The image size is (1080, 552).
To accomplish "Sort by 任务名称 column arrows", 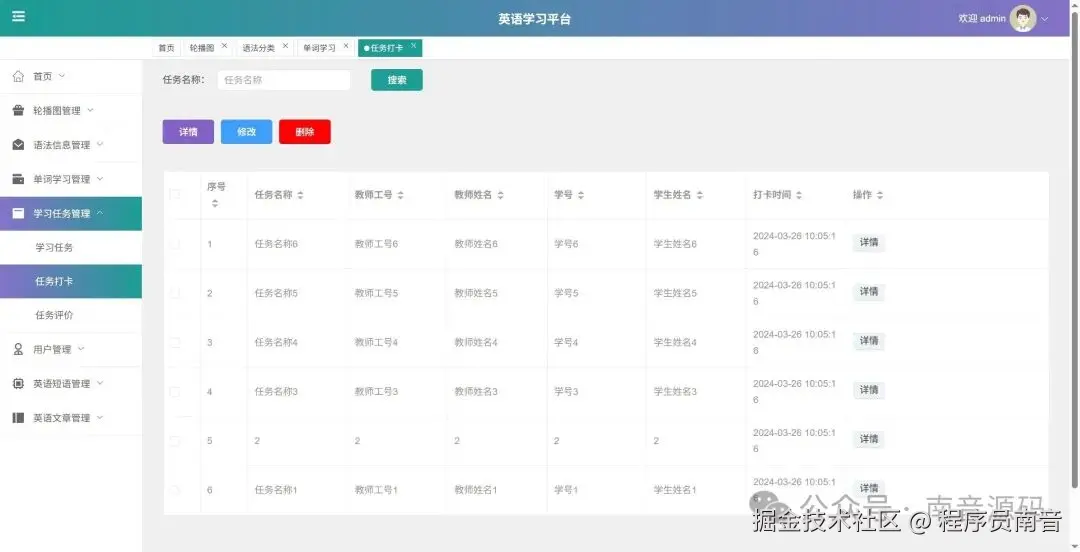I will (300, 195).
